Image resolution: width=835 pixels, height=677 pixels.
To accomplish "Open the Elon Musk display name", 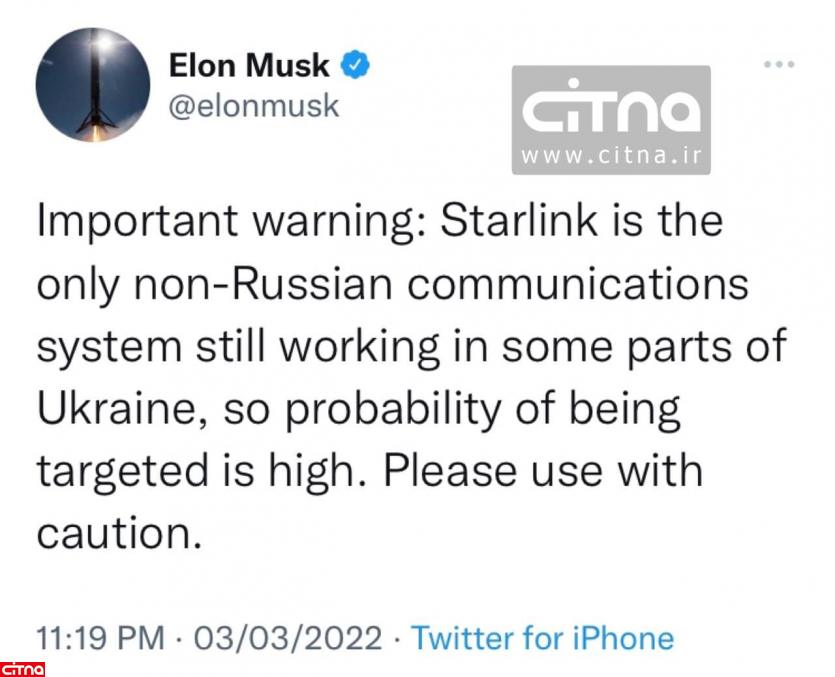I will tap(249, 66).
